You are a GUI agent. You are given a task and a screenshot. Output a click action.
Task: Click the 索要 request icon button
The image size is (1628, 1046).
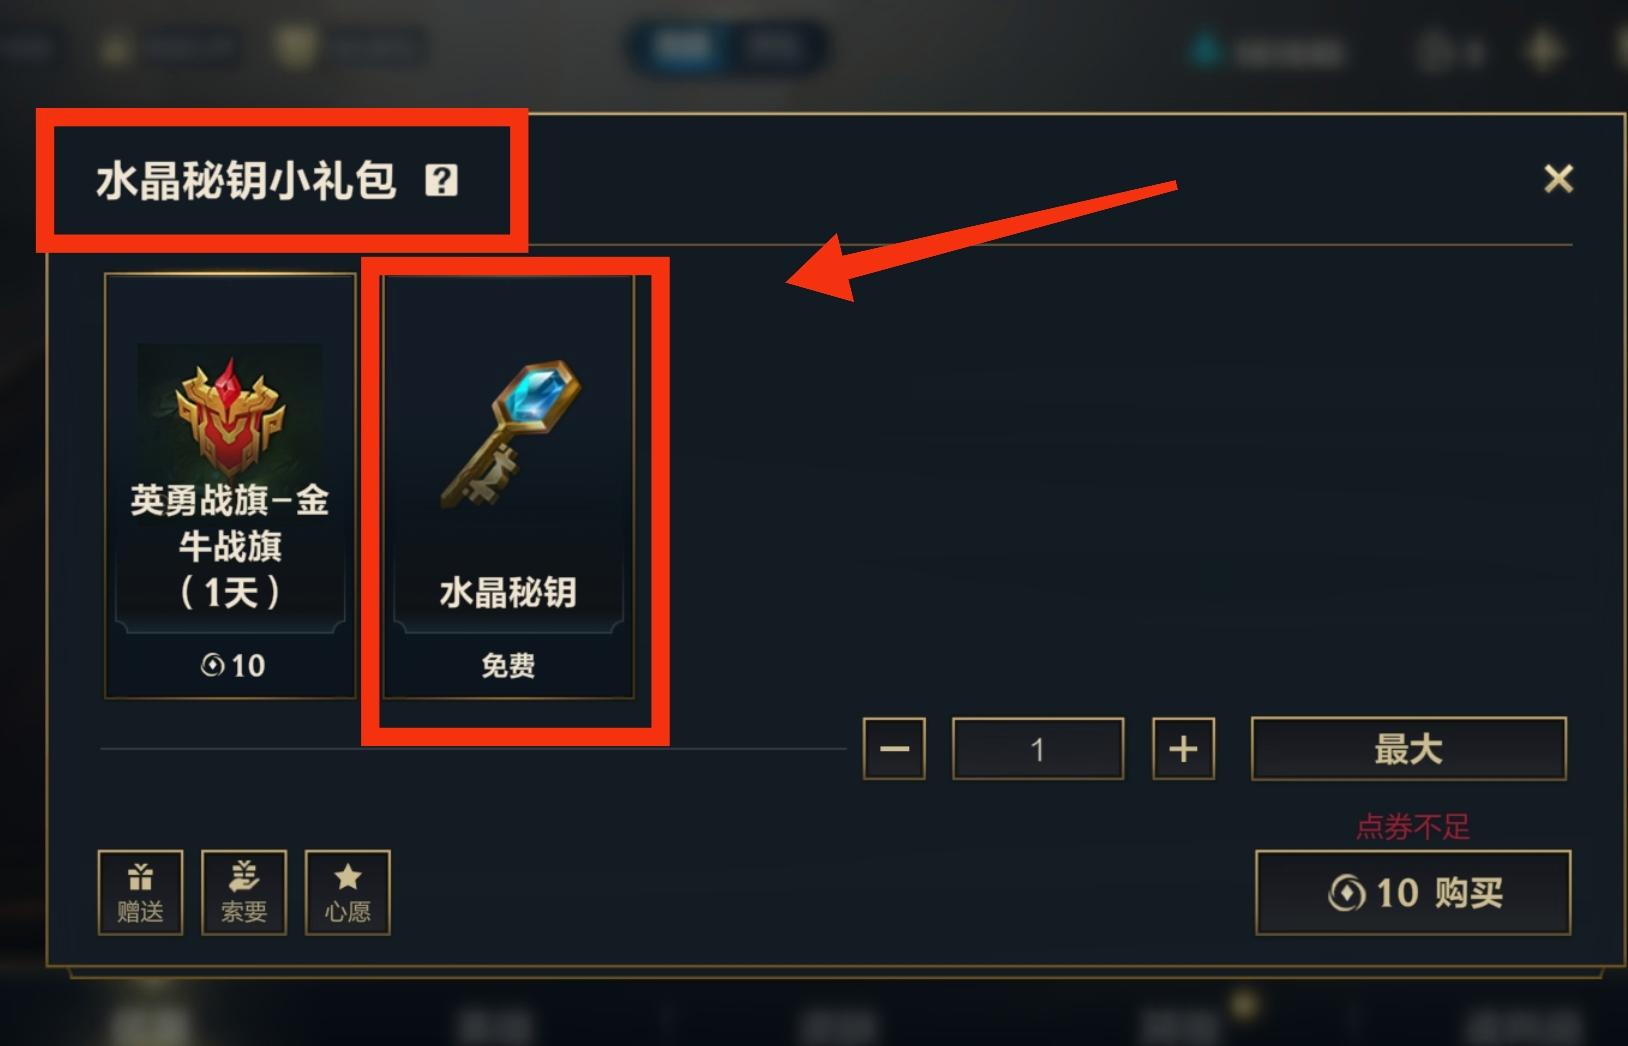pyautogui.click(x=244, y=893)
